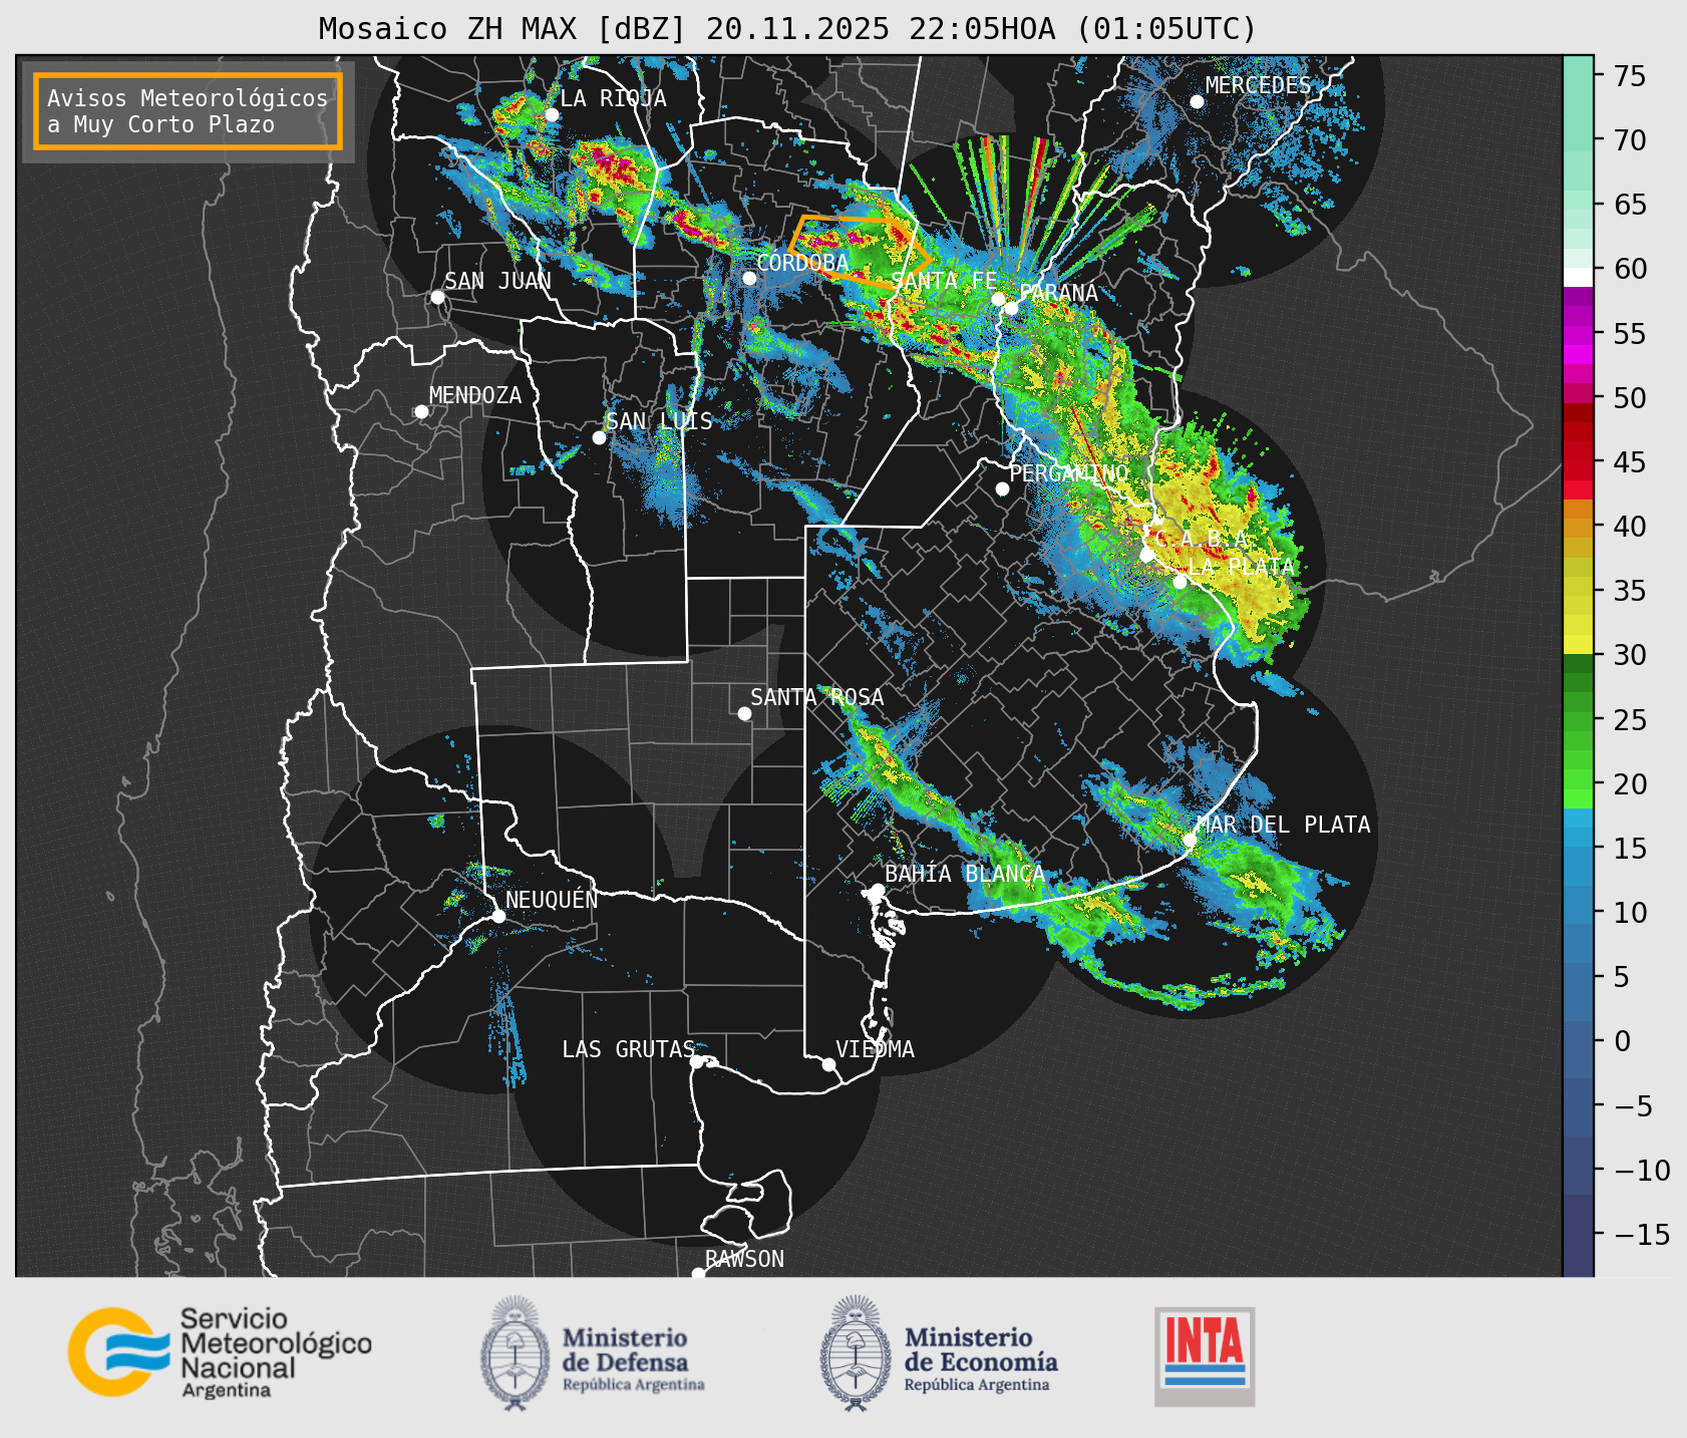The width and height of the screenshot is (1687, 1438).
Task: Click the INTA logo
Action: [x=1204, y=1356]
